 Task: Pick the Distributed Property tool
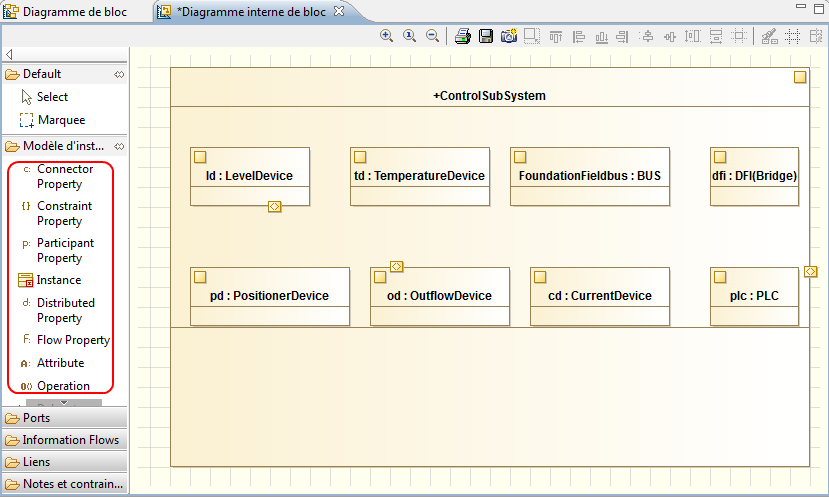pos(60,310)
